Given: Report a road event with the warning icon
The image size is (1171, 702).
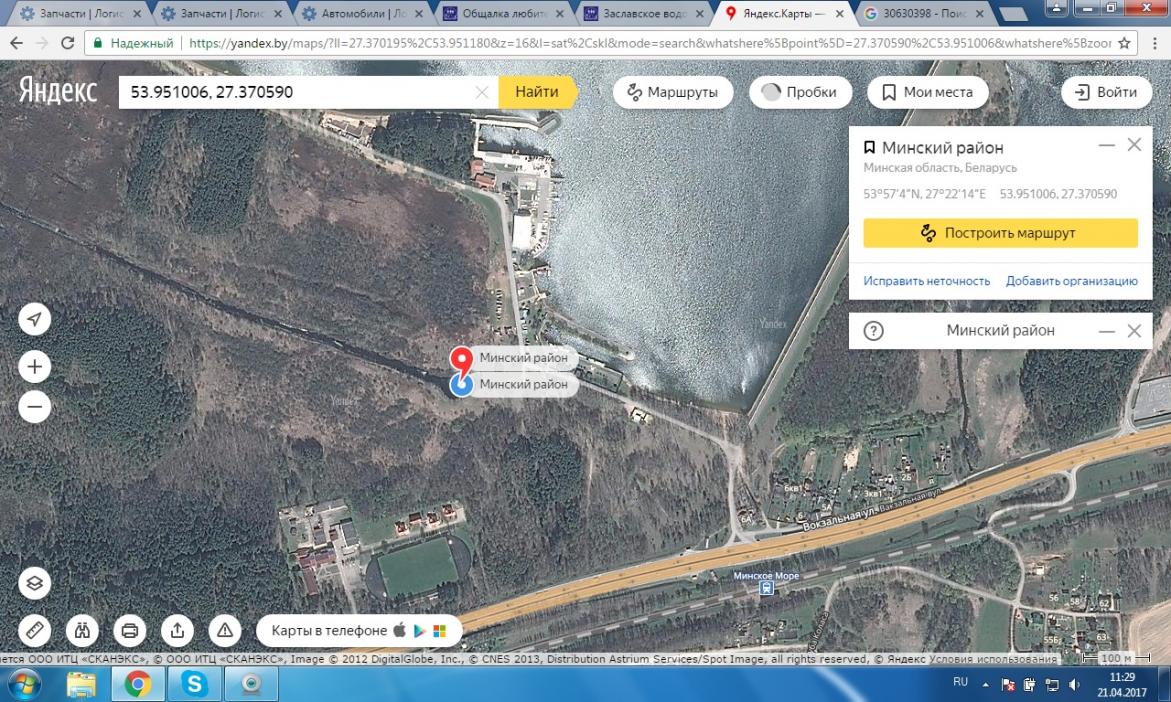Looking at the screenshot, I should 225,630.
